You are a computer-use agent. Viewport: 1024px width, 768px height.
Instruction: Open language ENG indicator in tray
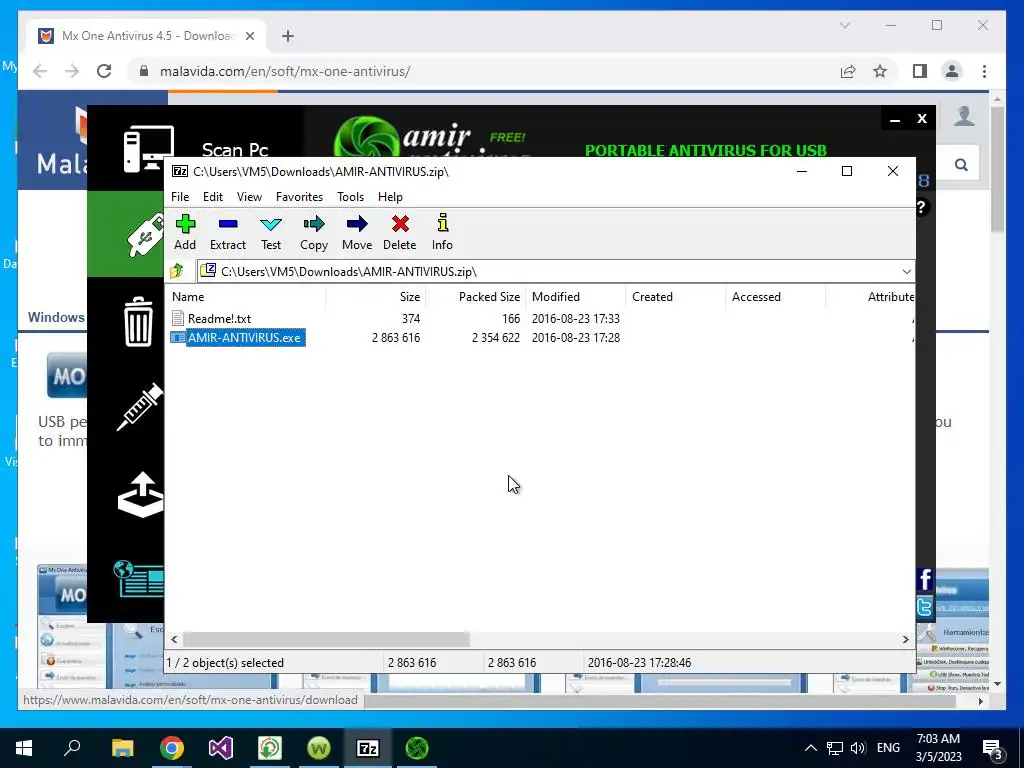pos(888,748)
